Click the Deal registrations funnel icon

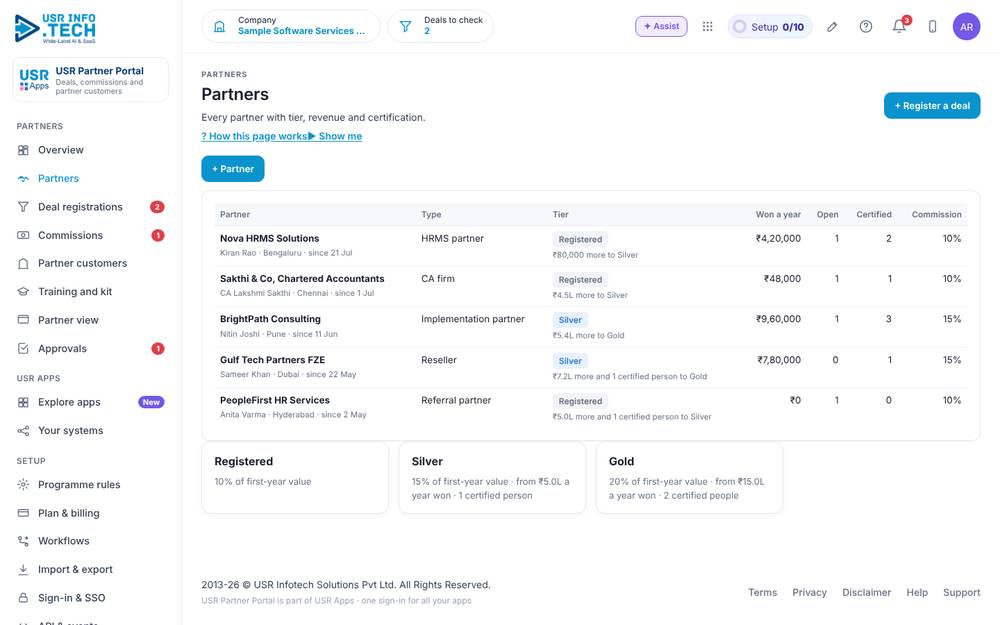click(x=23, y=207)
